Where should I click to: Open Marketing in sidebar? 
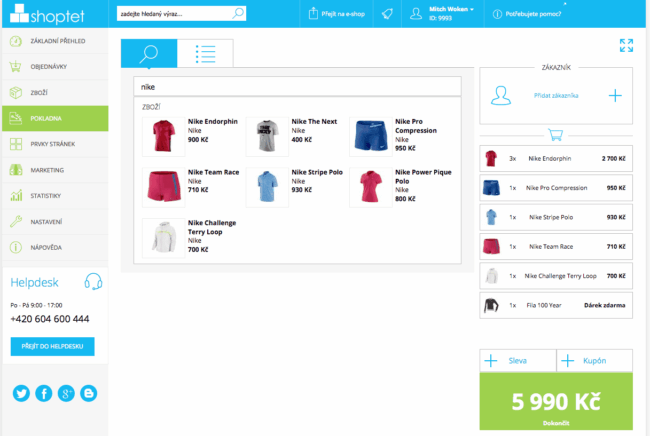pyautogui.click(x=55, y=170)
